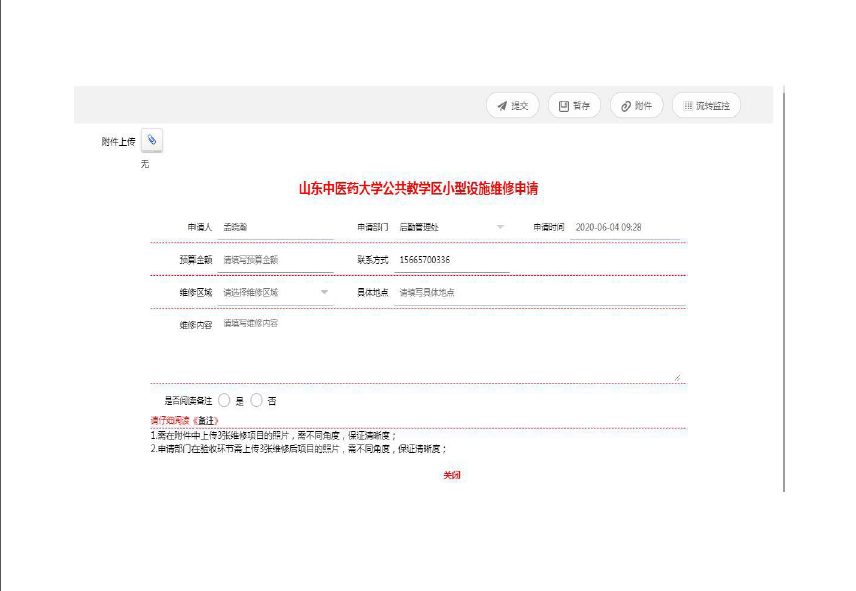Click the 提交 submit button
The width and height of the screenshot is (856, 591).
pyautogui.click(x=513, y=106)
